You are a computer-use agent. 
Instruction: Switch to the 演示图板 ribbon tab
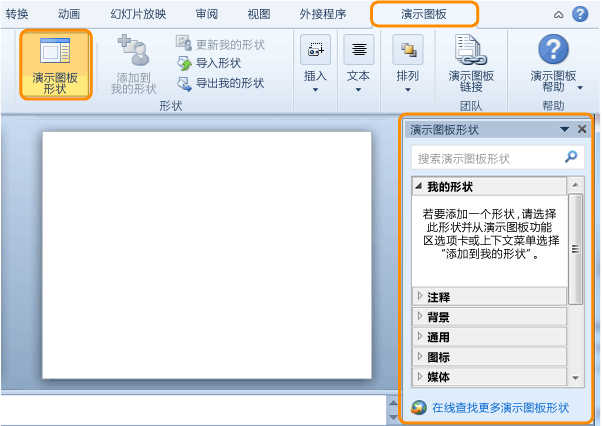(424, 14)
